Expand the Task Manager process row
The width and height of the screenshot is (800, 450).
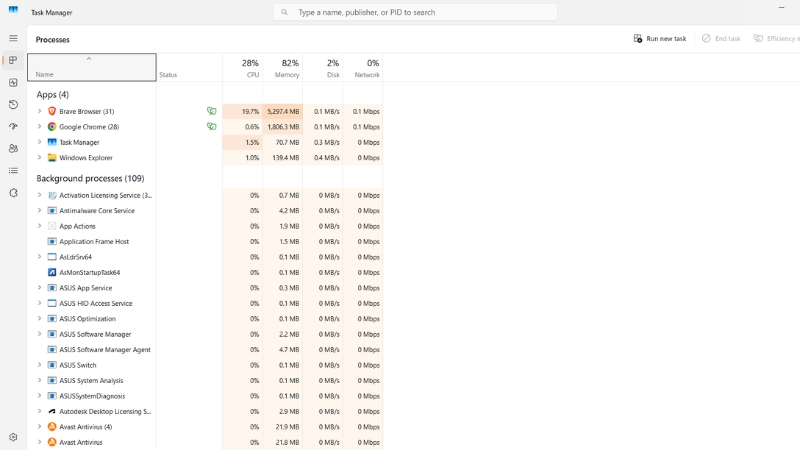click(x=39, y=142)
